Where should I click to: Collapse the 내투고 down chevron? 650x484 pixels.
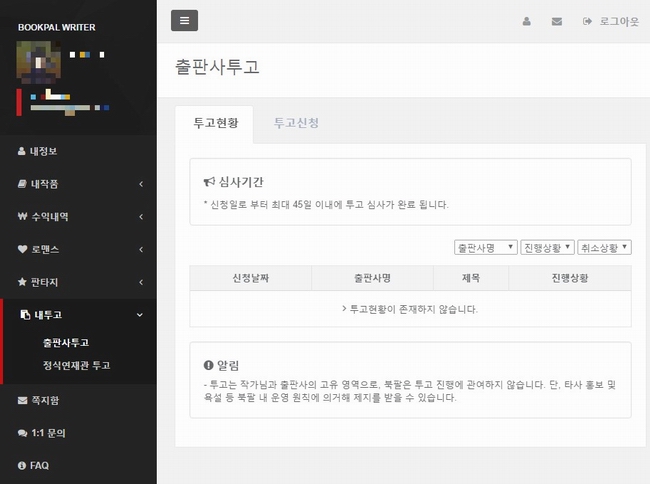(140, 315)
